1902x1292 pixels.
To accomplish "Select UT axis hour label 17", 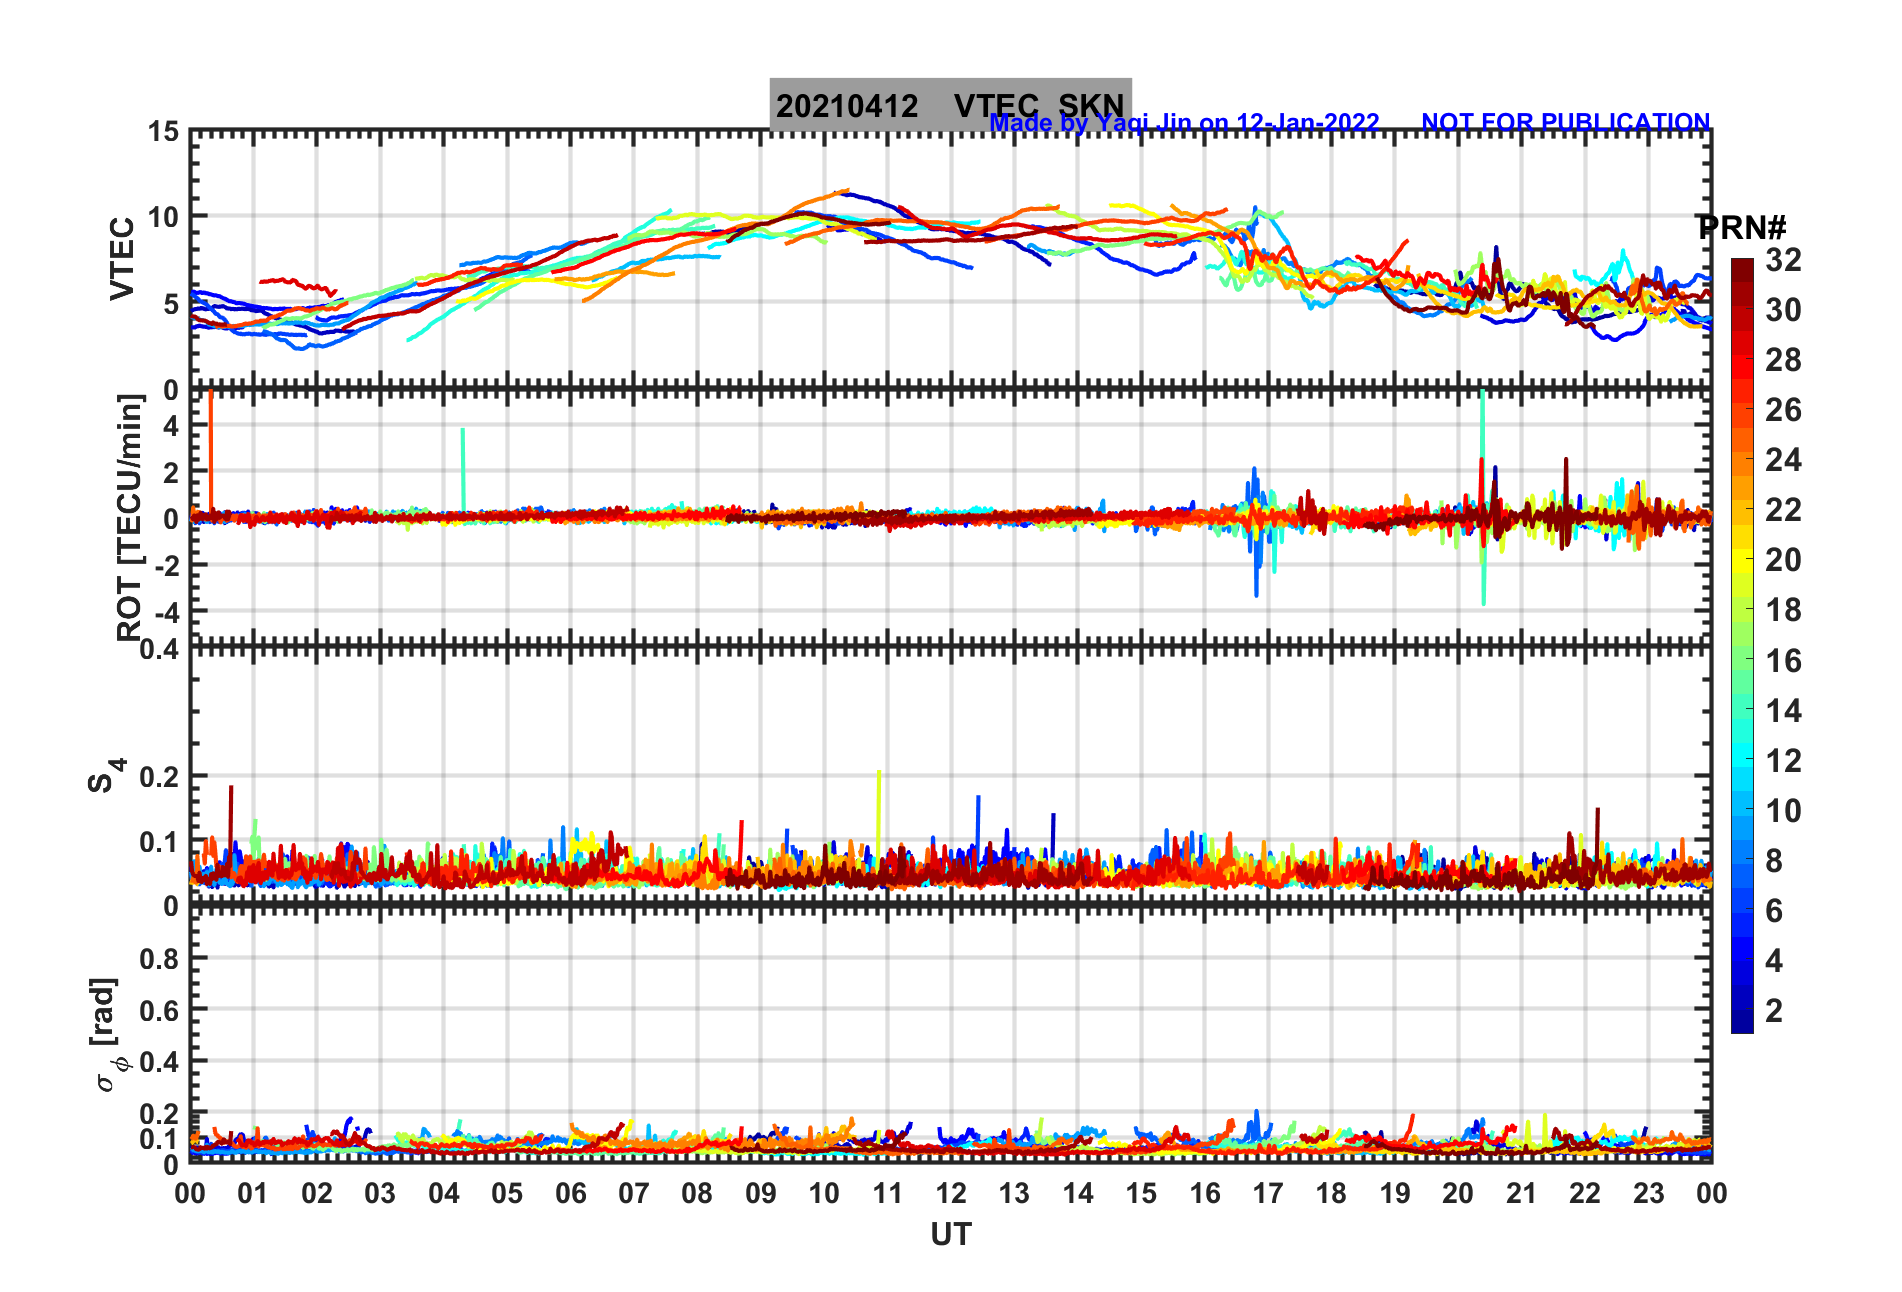I will [1268, 1193].
